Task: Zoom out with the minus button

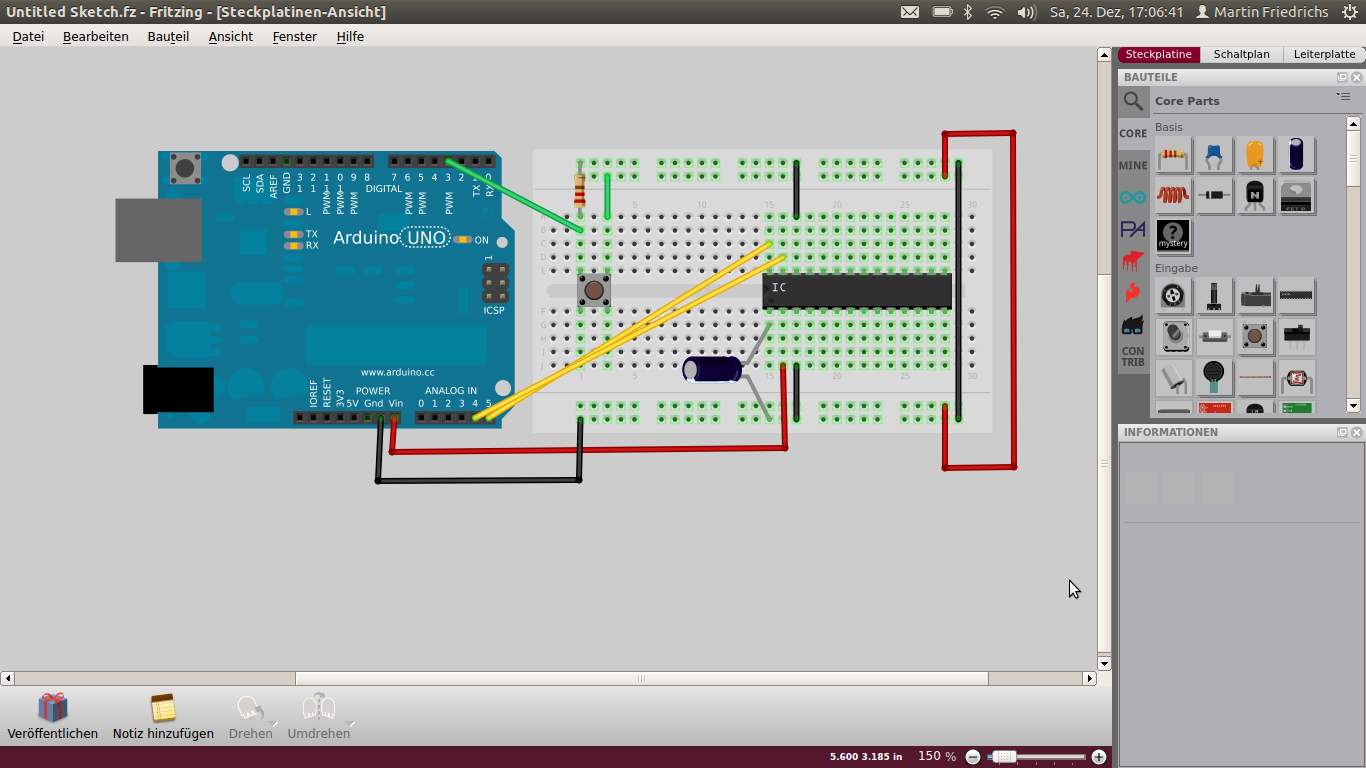Action: point(973,757)
